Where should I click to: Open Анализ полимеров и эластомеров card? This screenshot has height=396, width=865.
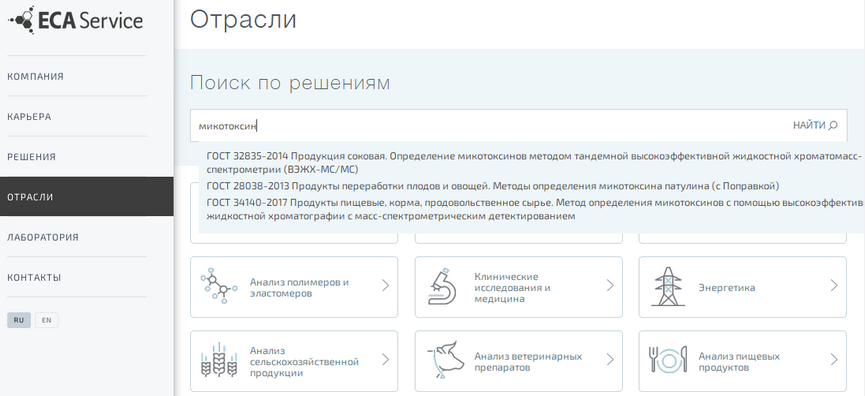(294, 287)
